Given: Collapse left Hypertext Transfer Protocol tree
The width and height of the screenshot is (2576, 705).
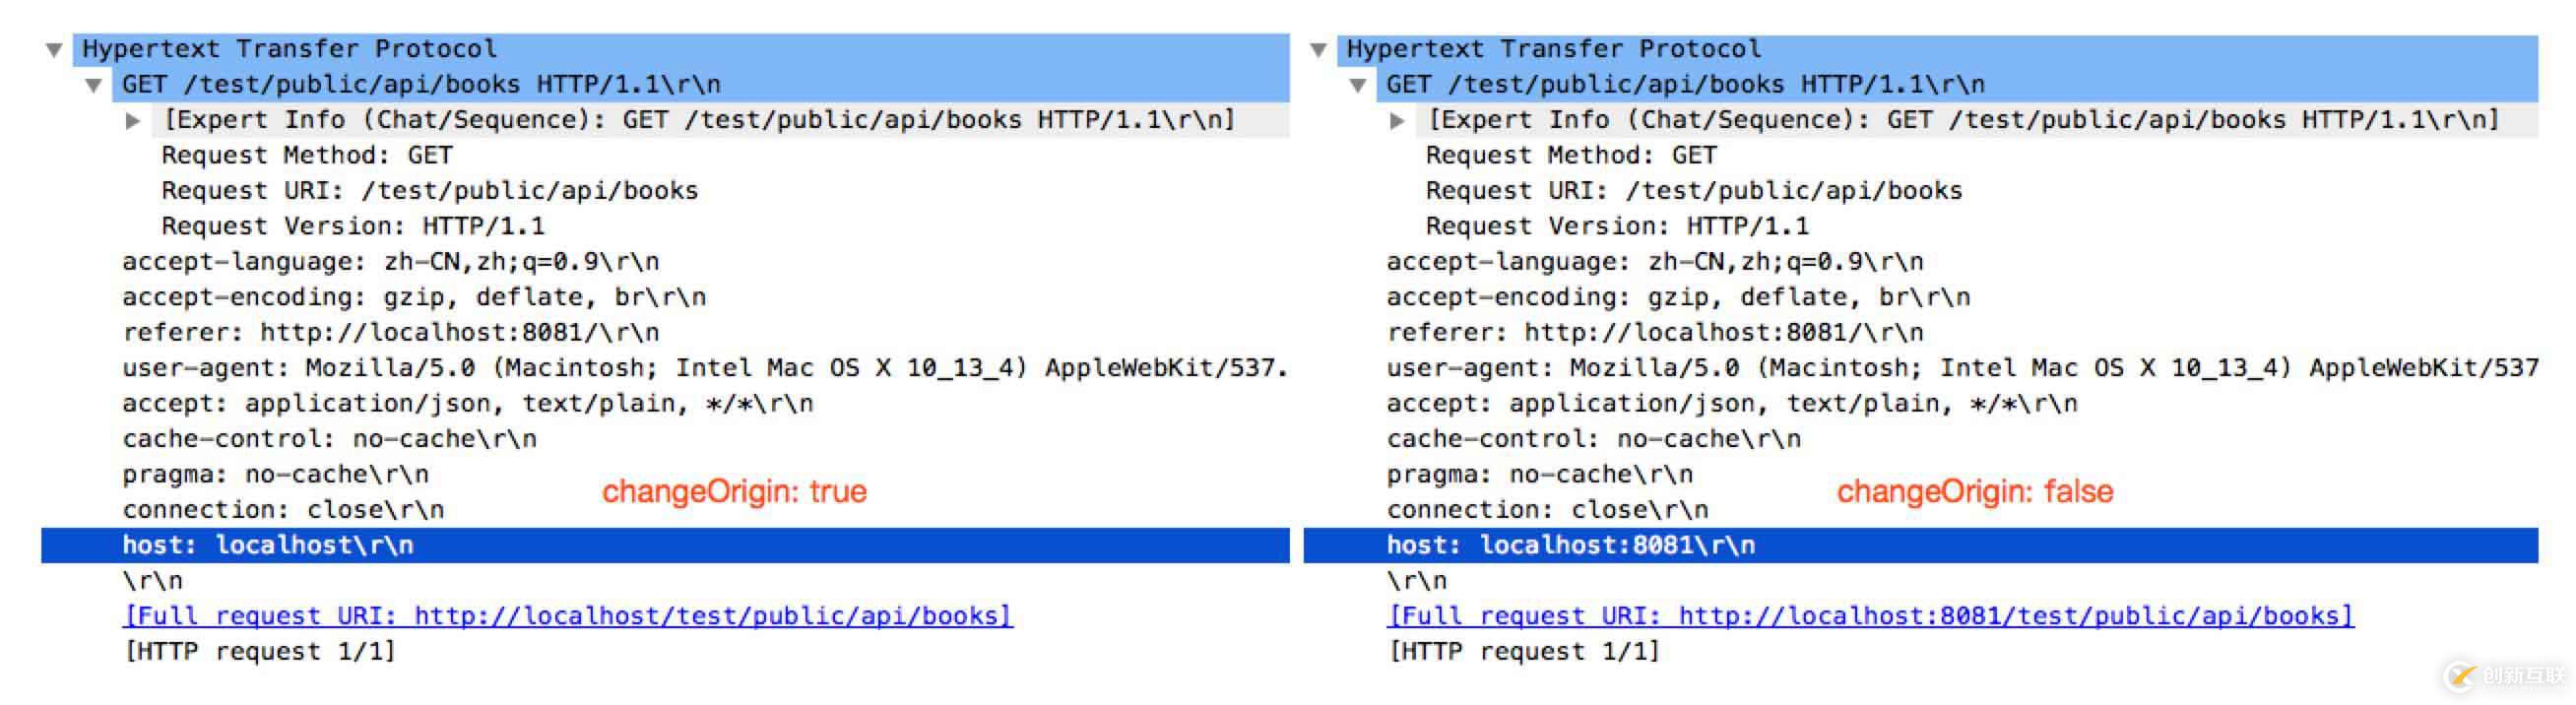Looking at the screenshot, I should [55, 49].
